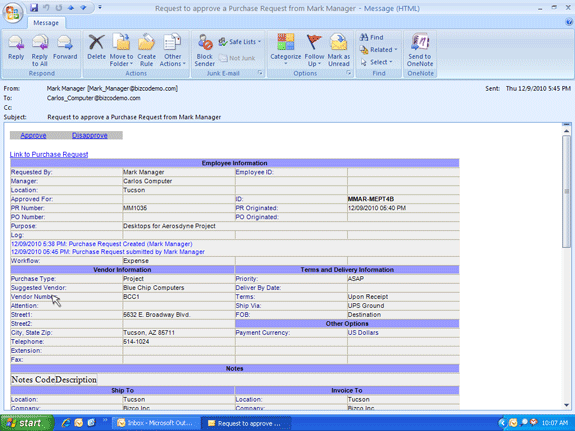This screenshot has width=575, height=431.
Task: Open the Categorize color menu
Action: [x=286, y=50]
